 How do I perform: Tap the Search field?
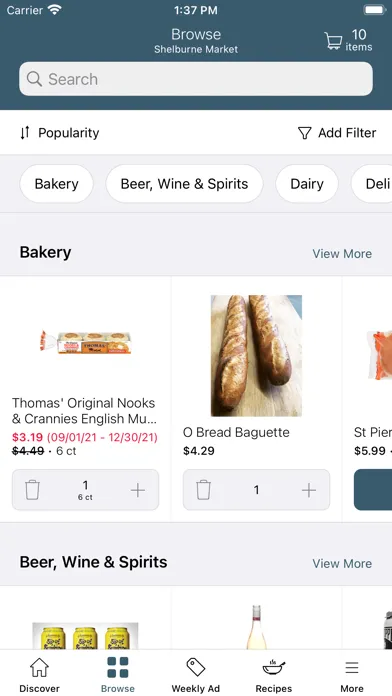196,79
